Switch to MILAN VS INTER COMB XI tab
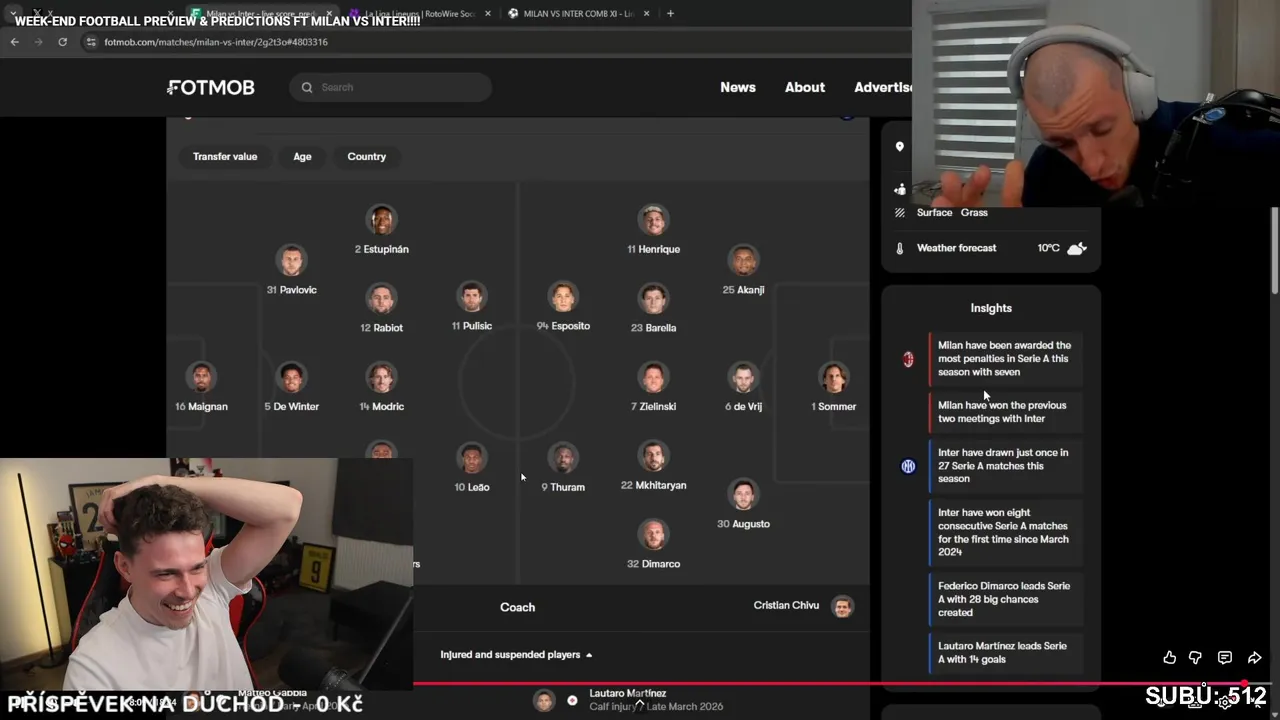 tap(578, 13)
